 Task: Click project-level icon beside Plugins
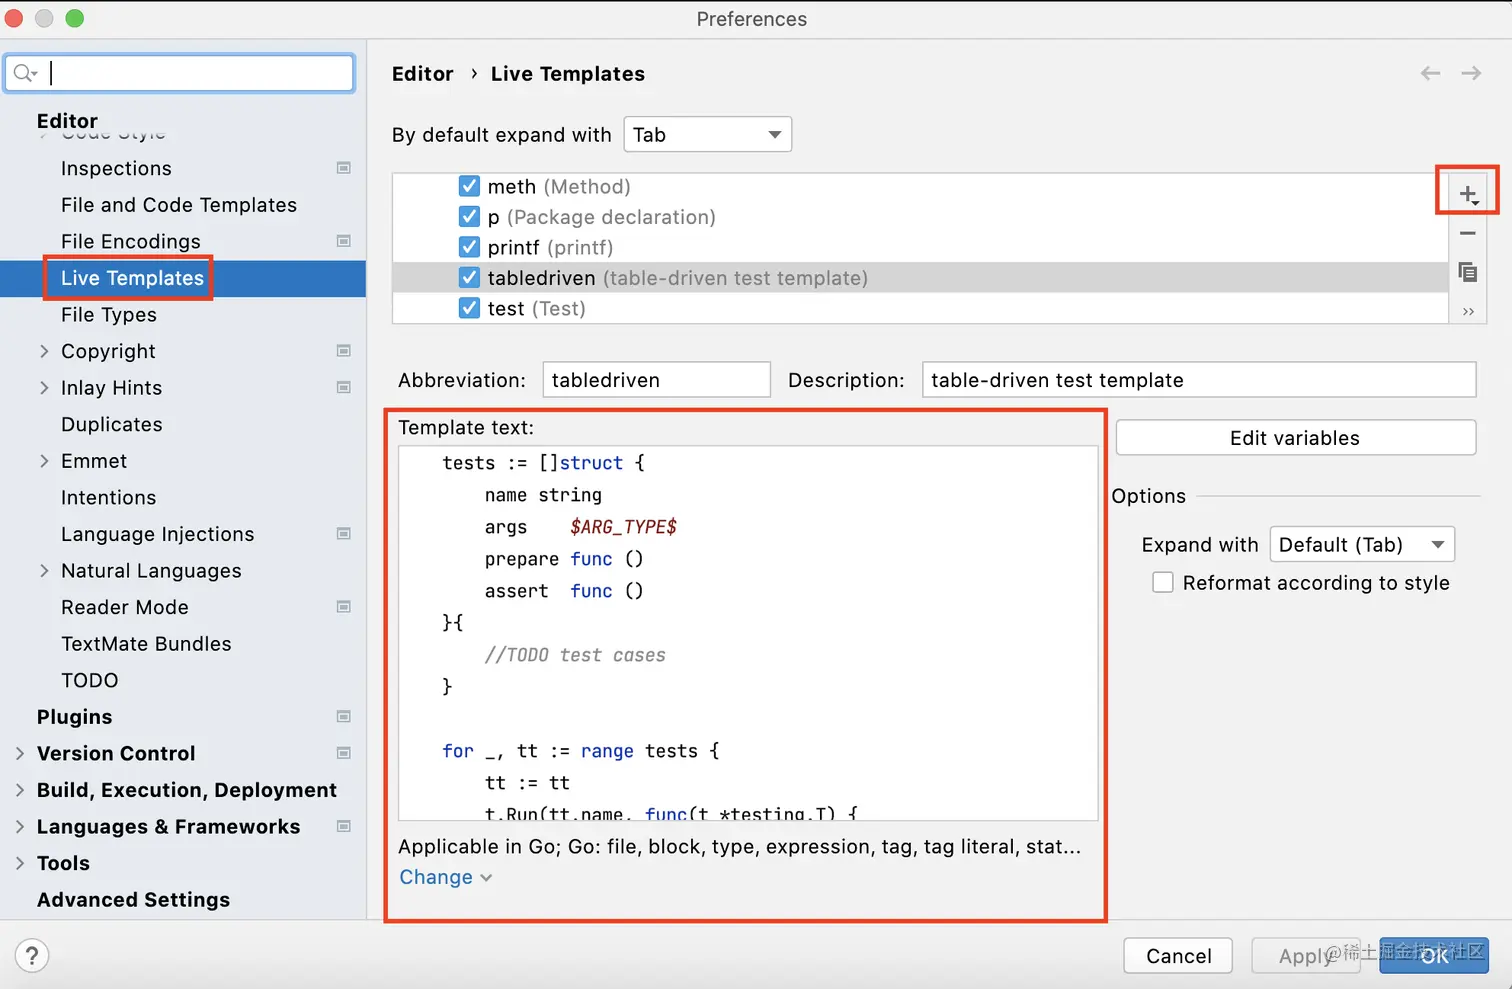(x=343, y=717)
